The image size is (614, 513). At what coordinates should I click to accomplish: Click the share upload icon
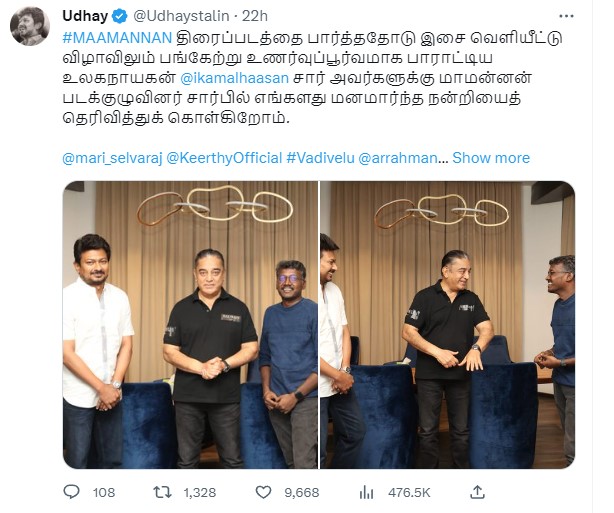click(x=477, y=492)
